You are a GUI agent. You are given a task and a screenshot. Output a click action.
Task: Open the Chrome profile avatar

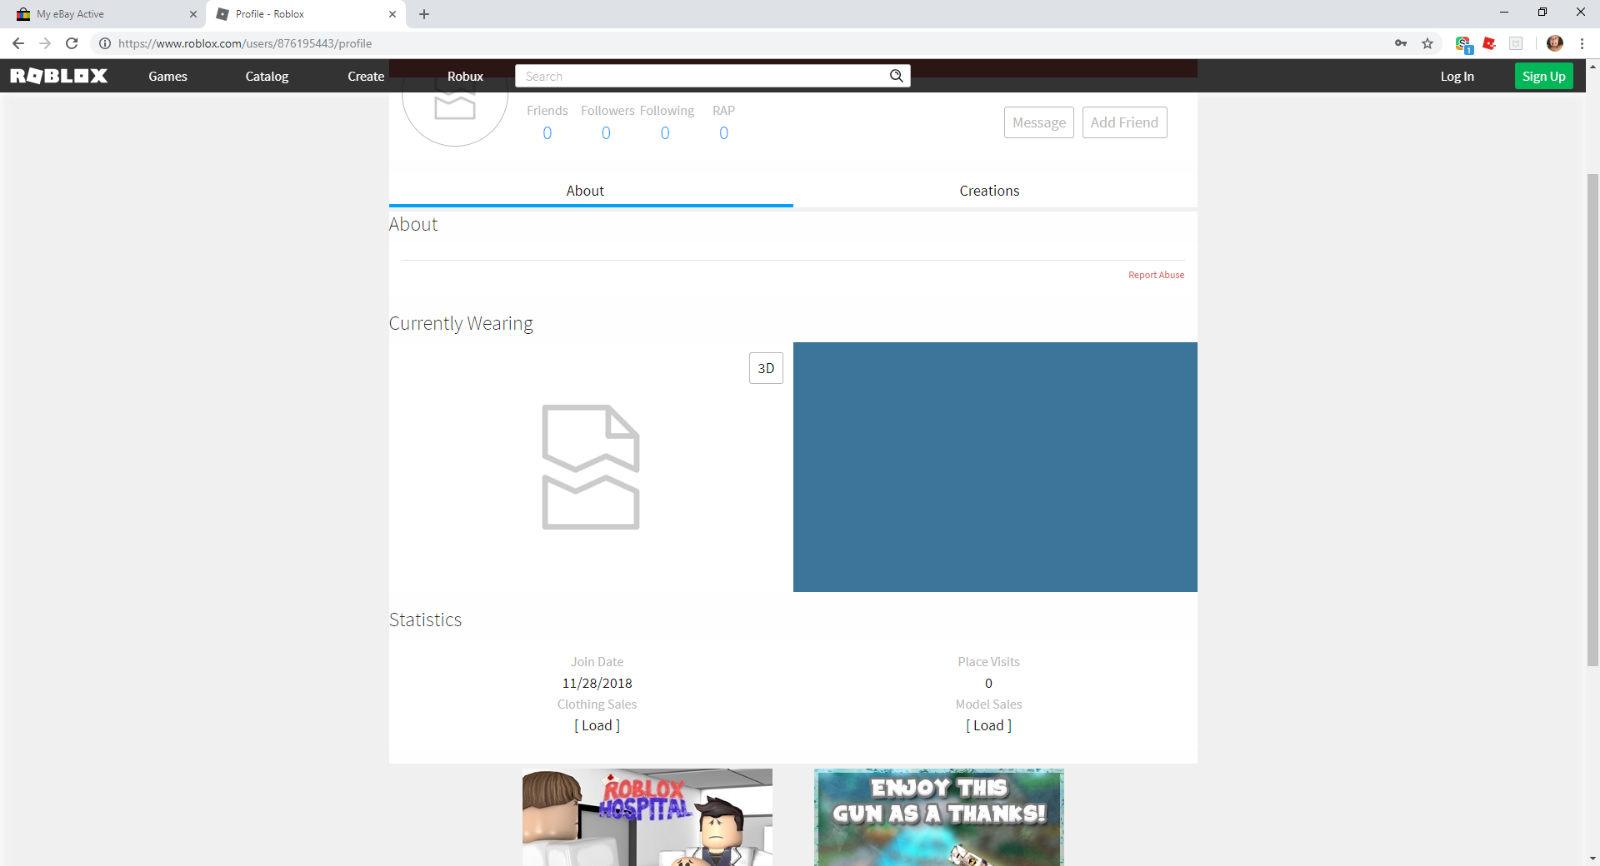[x=1555, y=43]
